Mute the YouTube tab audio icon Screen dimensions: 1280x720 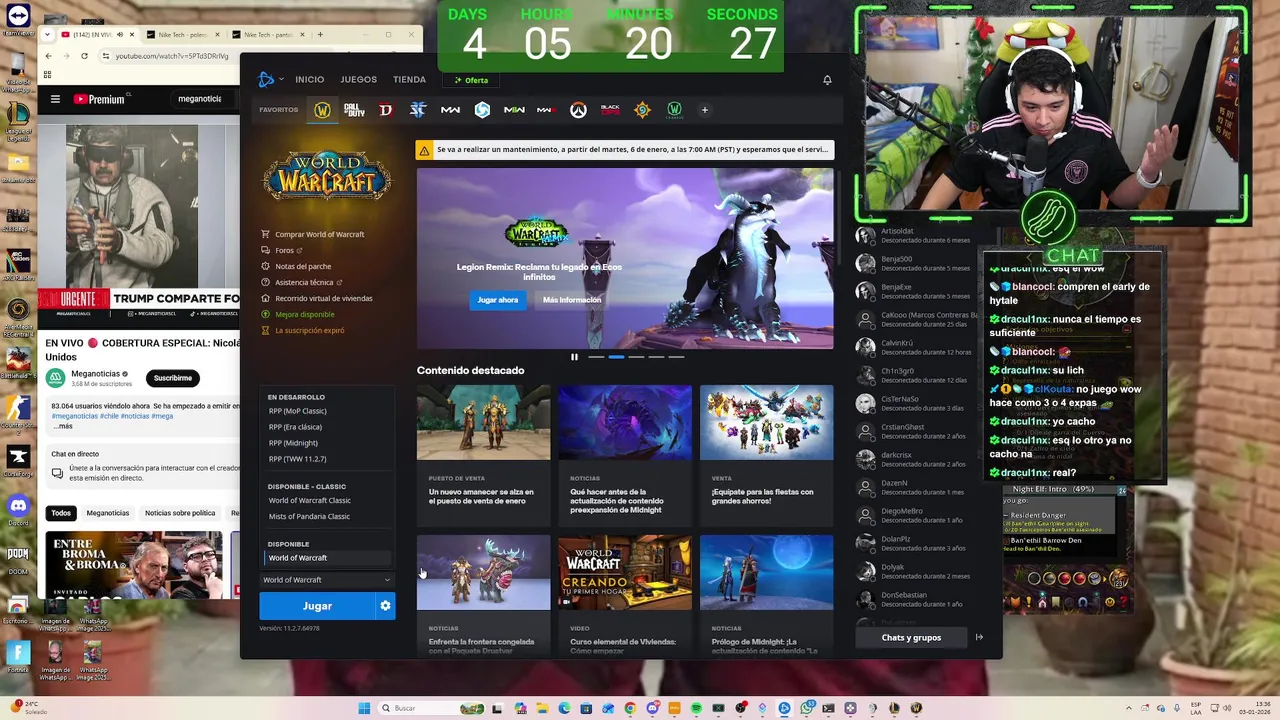[119, 35]
